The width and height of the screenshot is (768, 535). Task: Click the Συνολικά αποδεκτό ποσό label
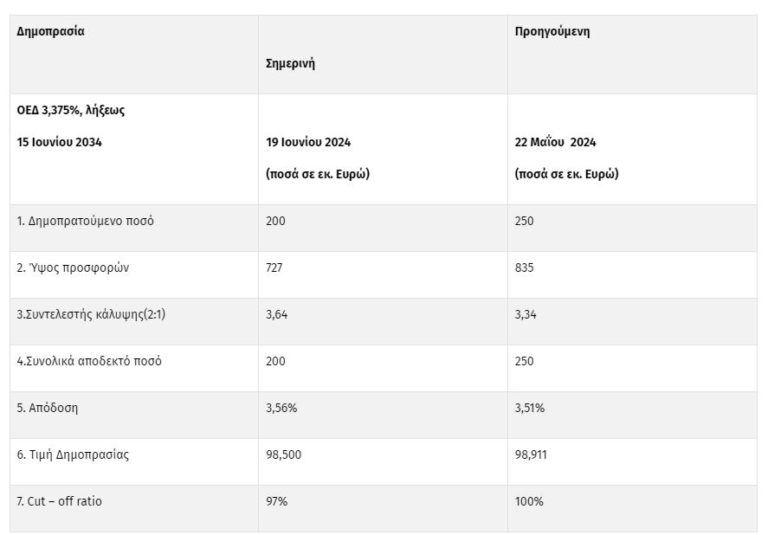click(90, 361)
